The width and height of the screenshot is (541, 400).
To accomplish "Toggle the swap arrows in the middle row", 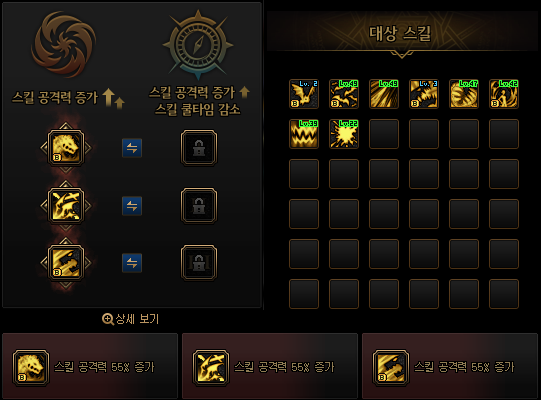I will pos(132,206).
